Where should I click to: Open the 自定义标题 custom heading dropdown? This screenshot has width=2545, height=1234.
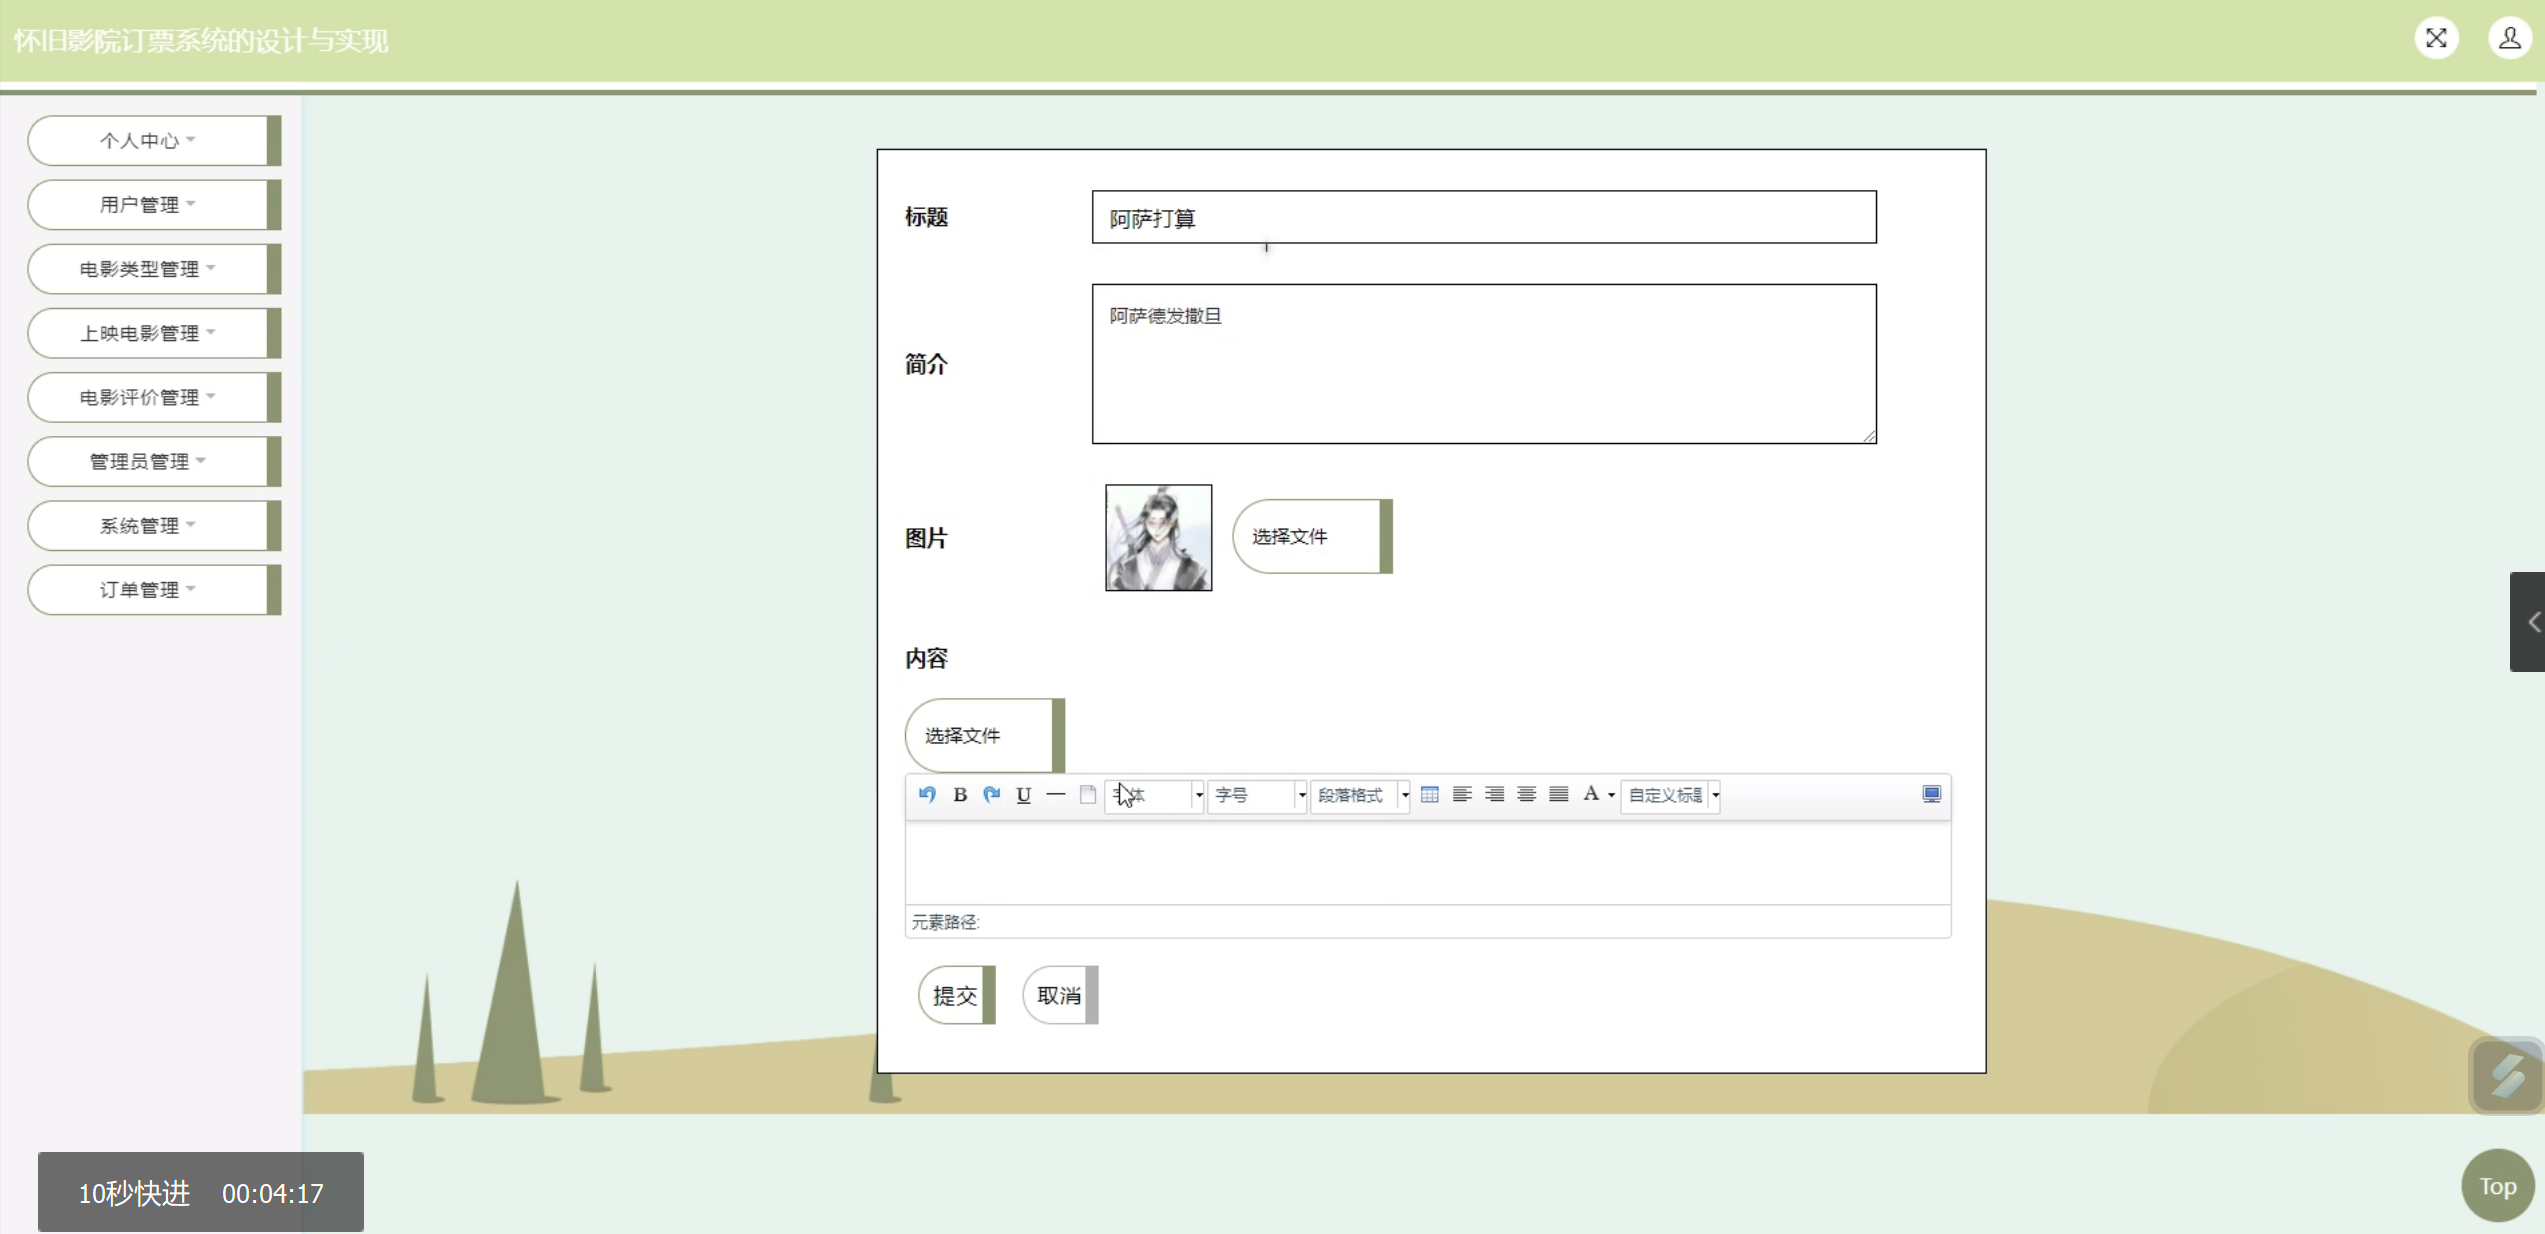1671,796
